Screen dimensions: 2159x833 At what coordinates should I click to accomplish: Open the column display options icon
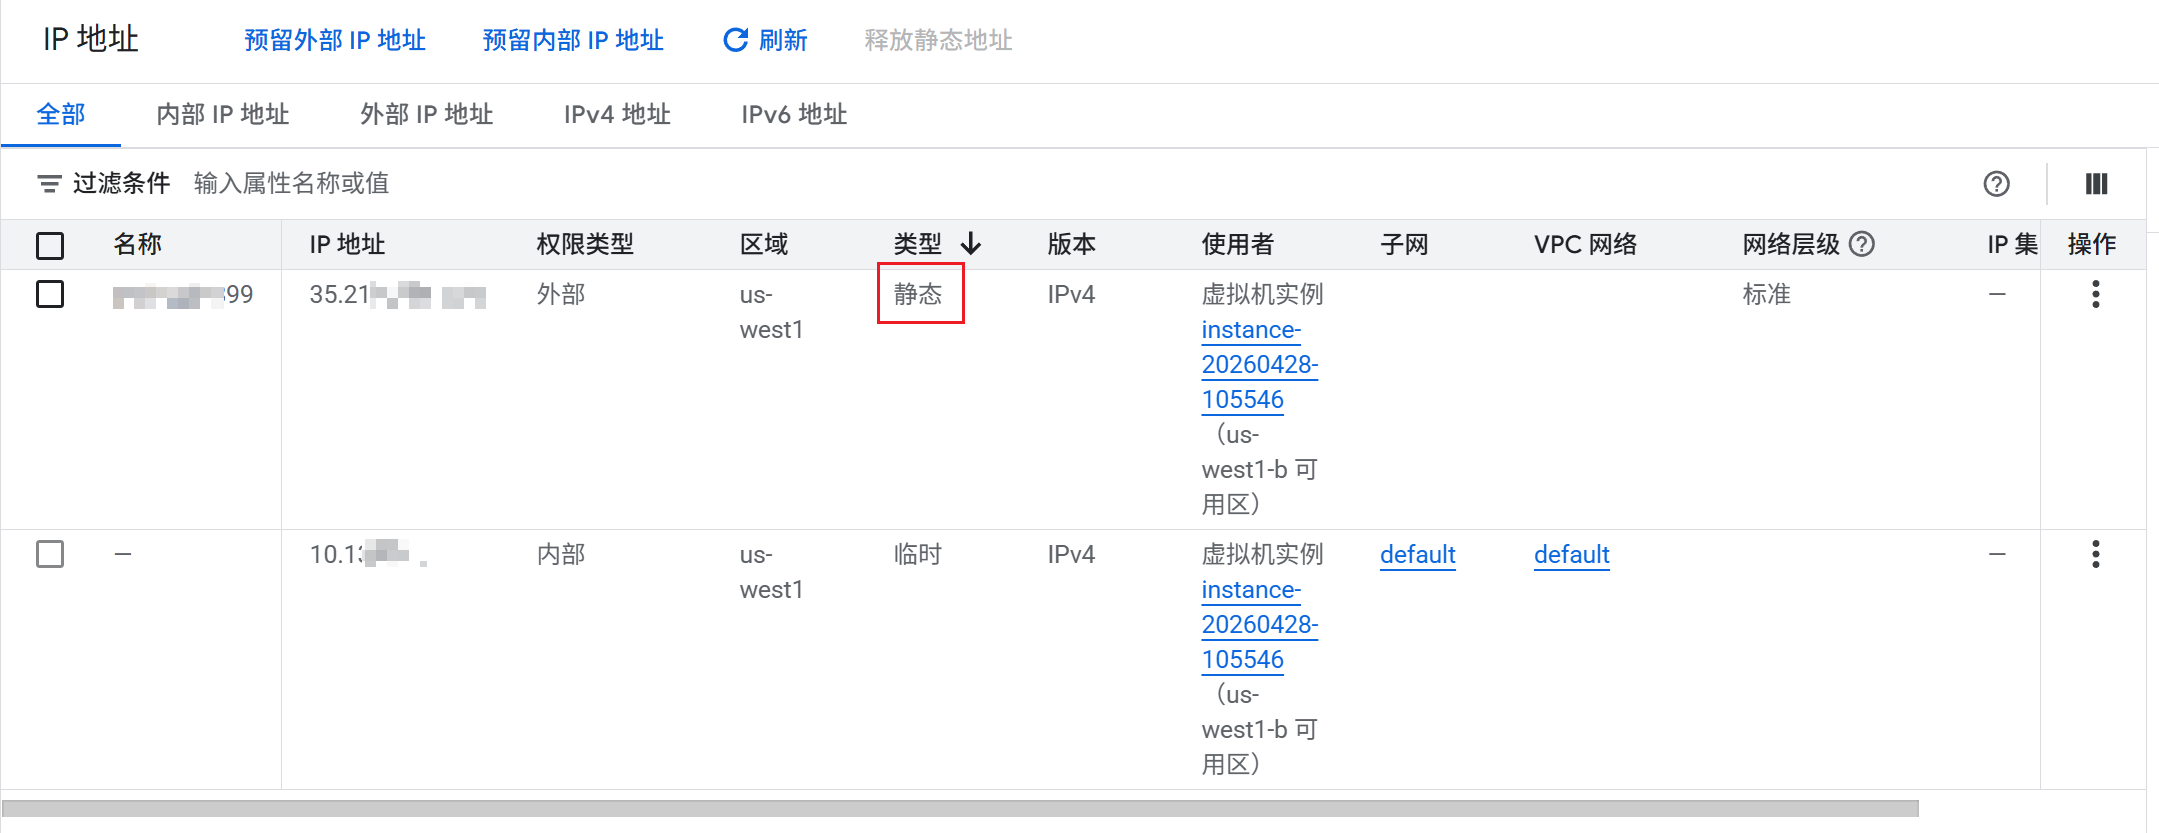[x=2096, y=184]
